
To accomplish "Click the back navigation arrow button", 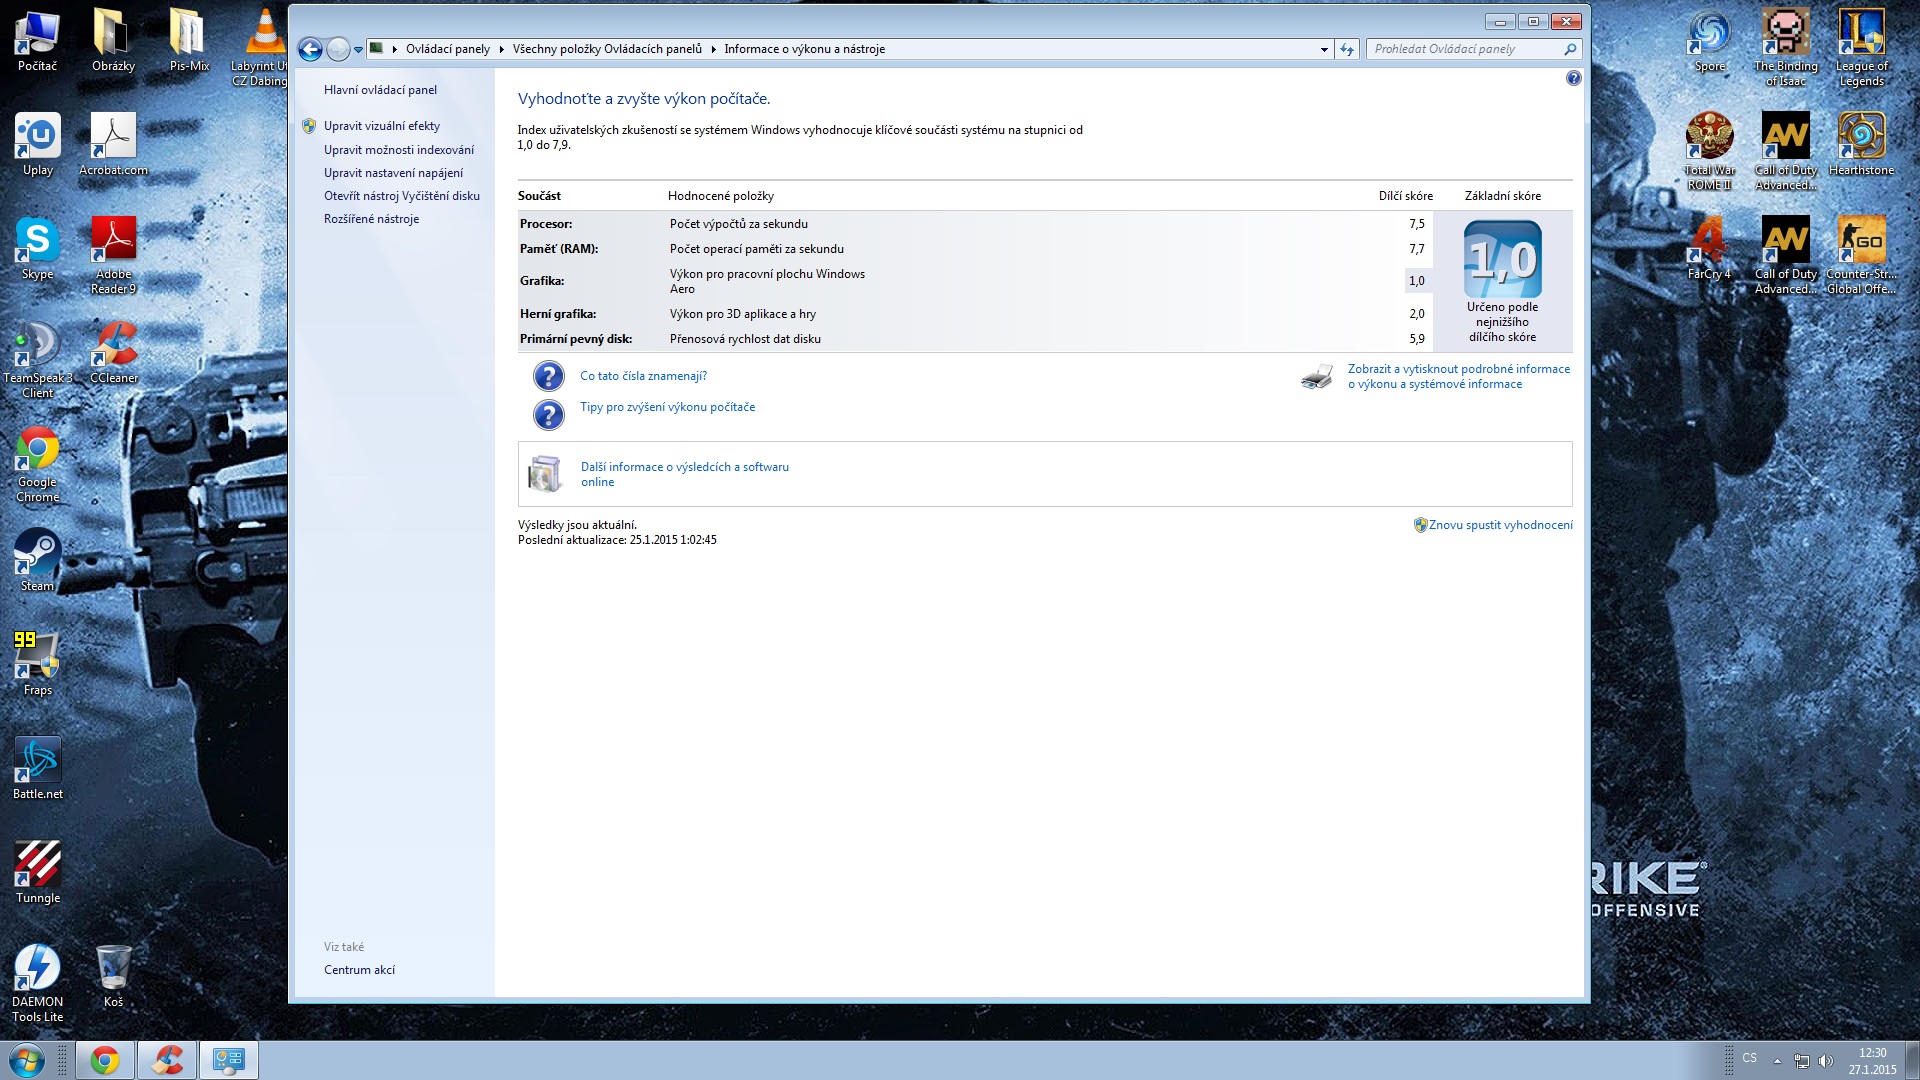I will (x=310, y=49).
